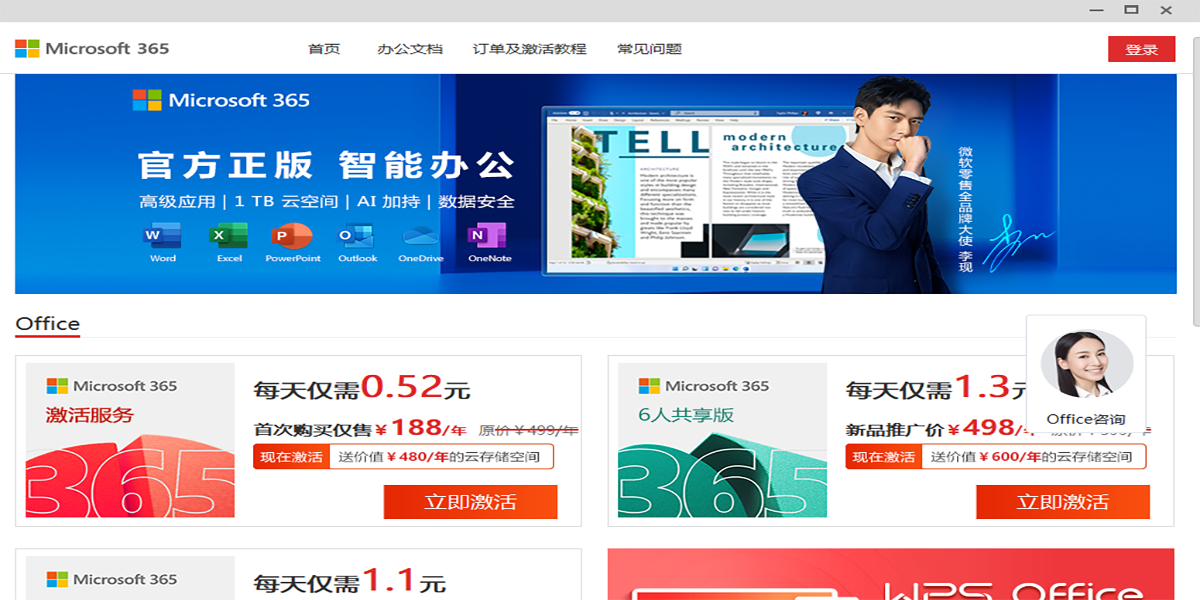Click 立即激活 for the 6人共享版 plan
This screenshot has height=600, width=1200.
1062,502
